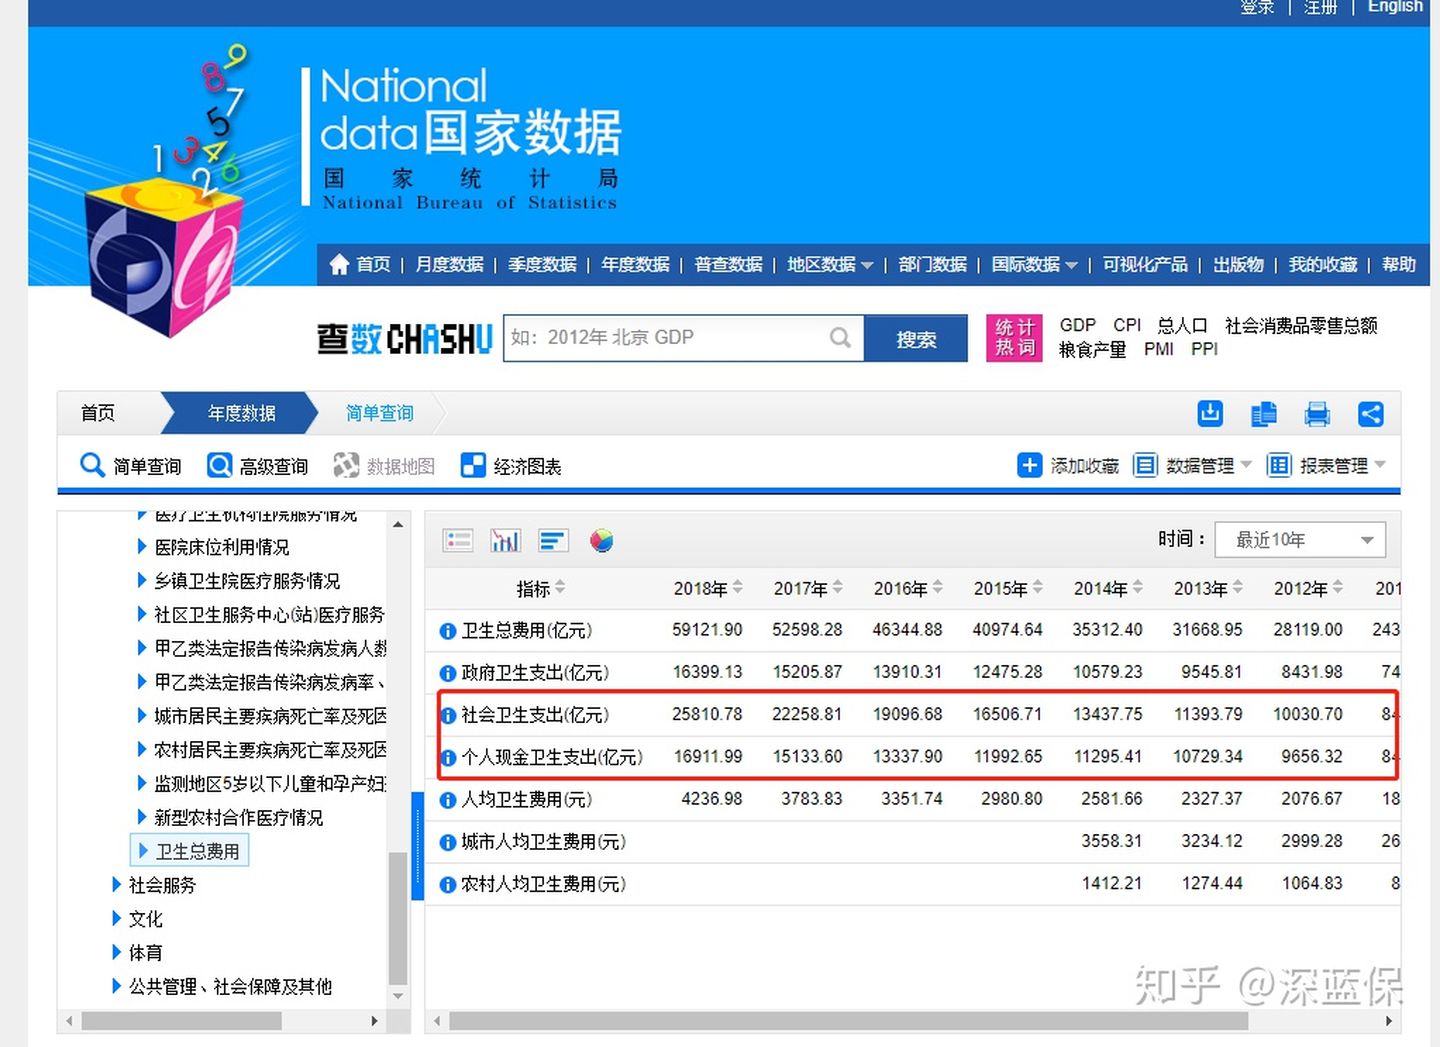Click the 搜索 search button
The image size is (1440, 1047).
click(915, 338)
